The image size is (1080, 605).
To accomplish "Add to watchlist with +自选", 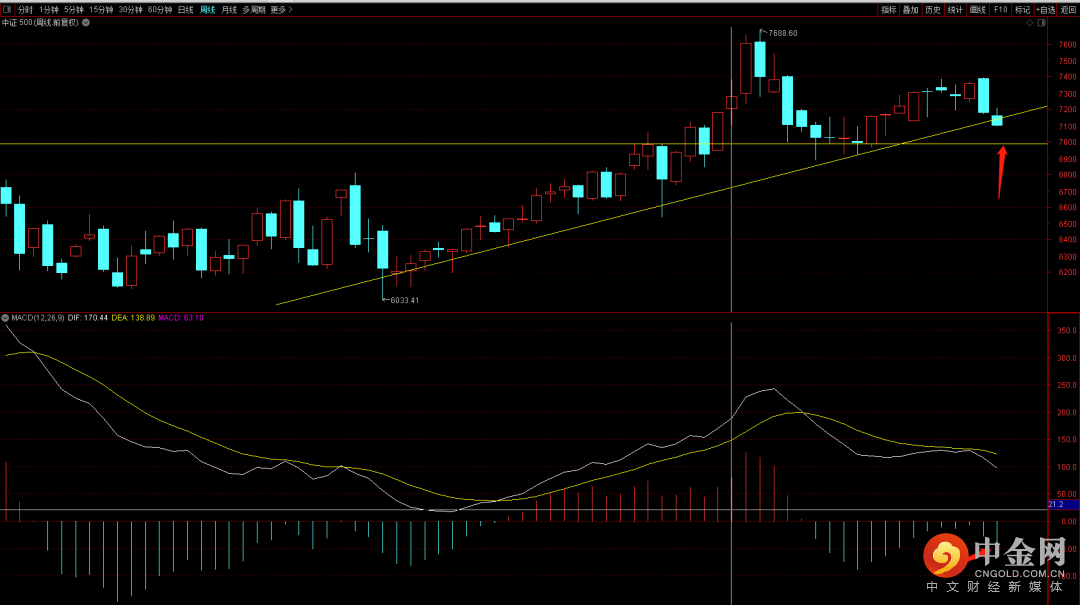I will pos(1045,9).
